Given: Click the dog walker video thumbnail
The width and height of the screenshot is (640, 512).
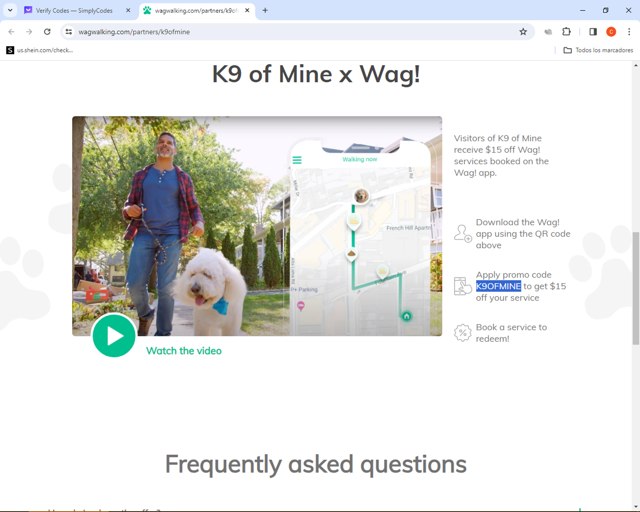Looking at the screenshot, I should coord(257,226).
